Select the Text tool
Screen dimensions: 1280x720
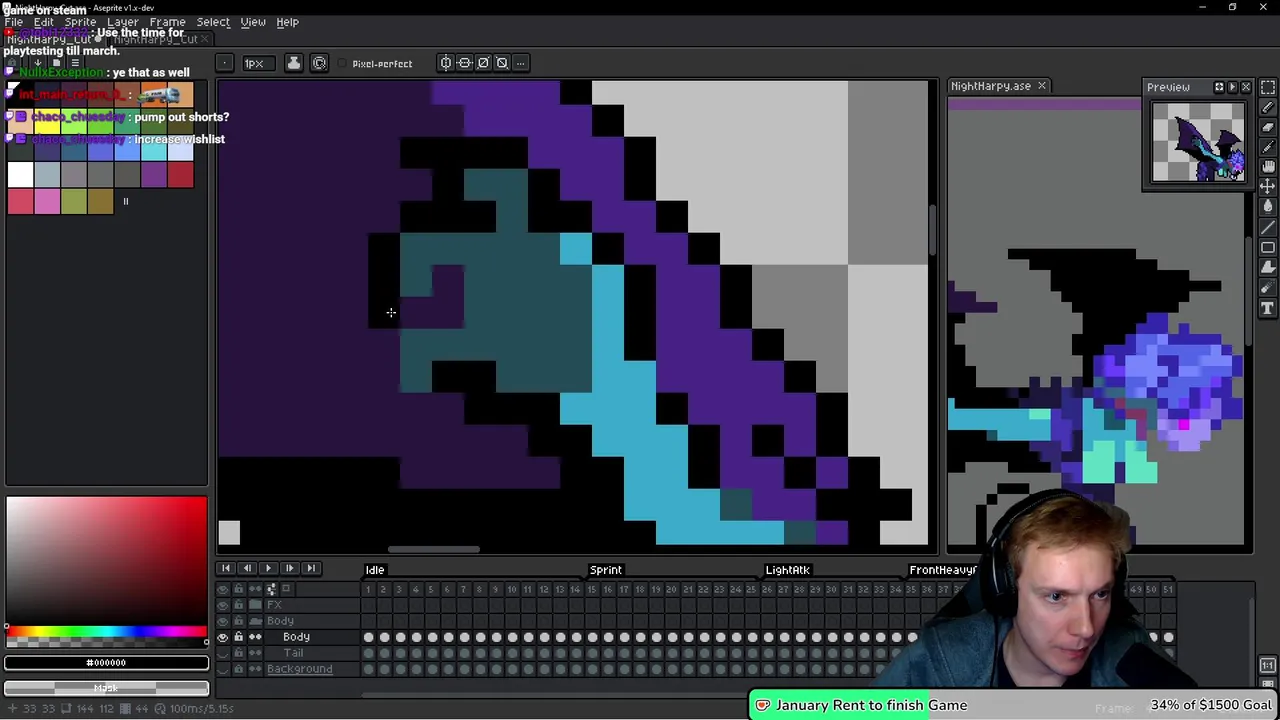click(1267, 307)
